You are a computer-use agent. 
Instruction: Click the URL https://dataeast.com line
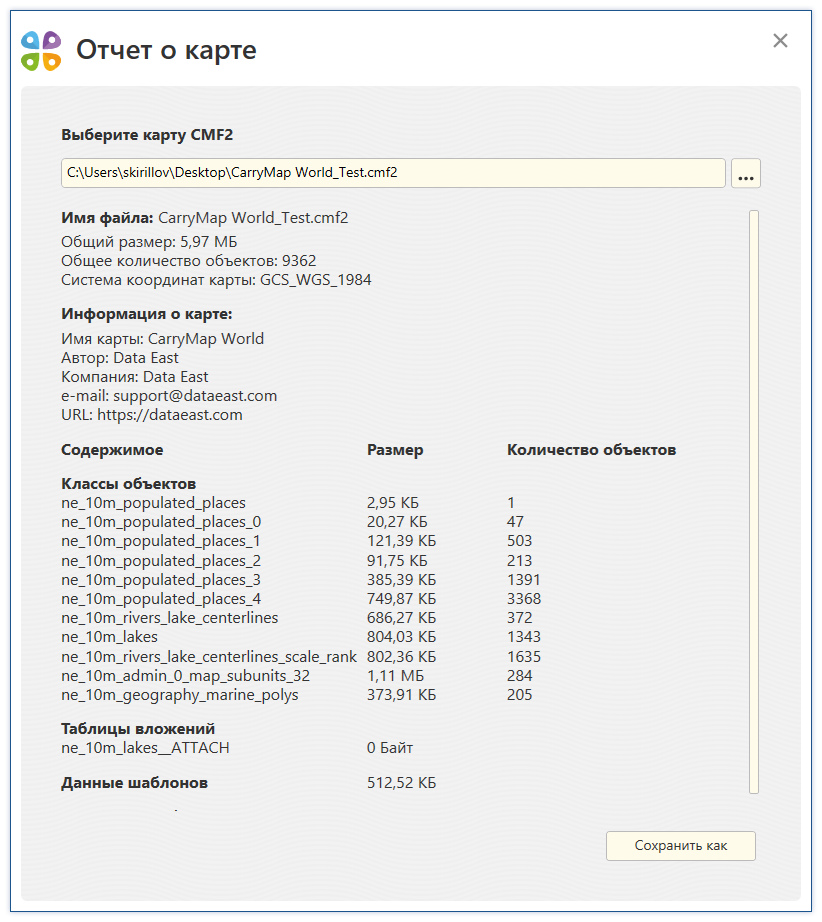click(152, 415)
